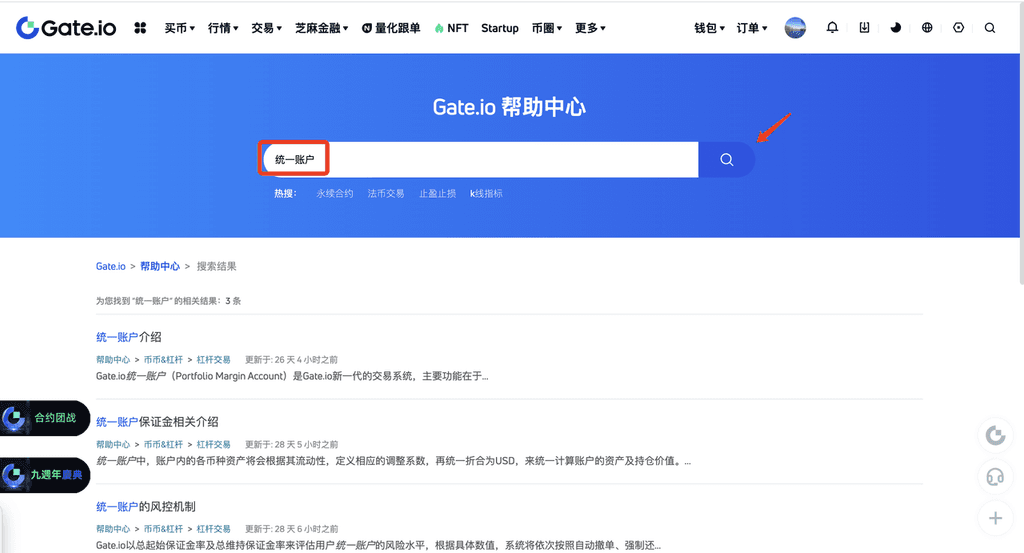
Task: Expand the 订单 orders dropdown
Action: point(752,28)
